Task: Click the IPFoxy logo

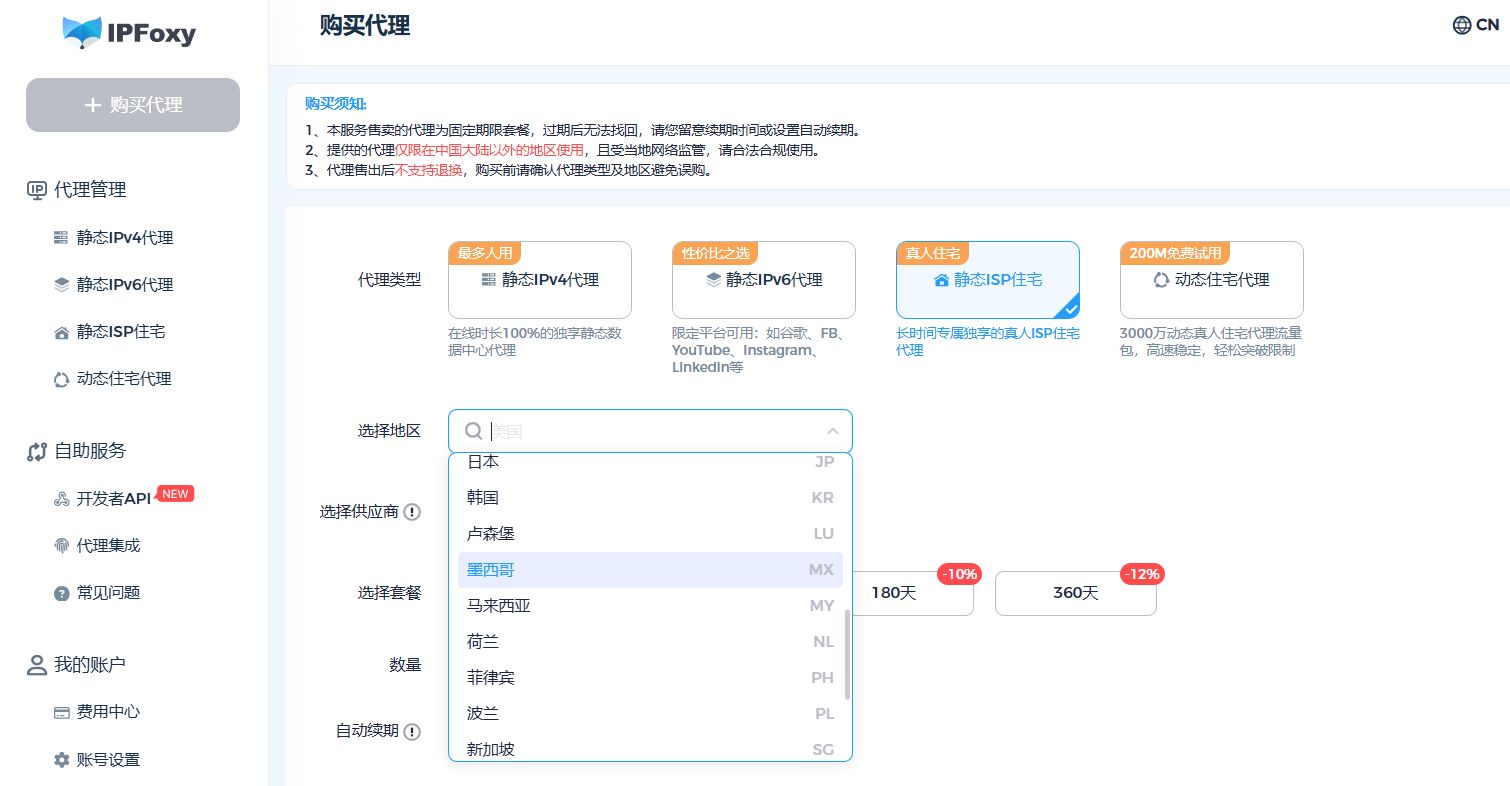Action: point(129,33)
